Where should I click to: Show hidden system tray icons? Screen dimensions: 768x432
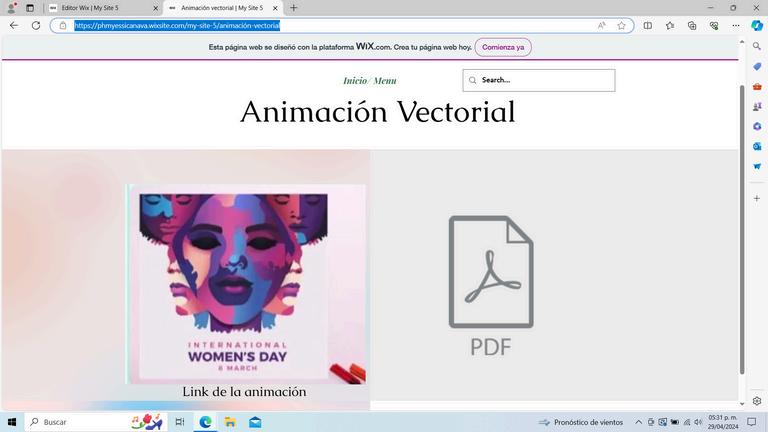[x=638, y=422]
